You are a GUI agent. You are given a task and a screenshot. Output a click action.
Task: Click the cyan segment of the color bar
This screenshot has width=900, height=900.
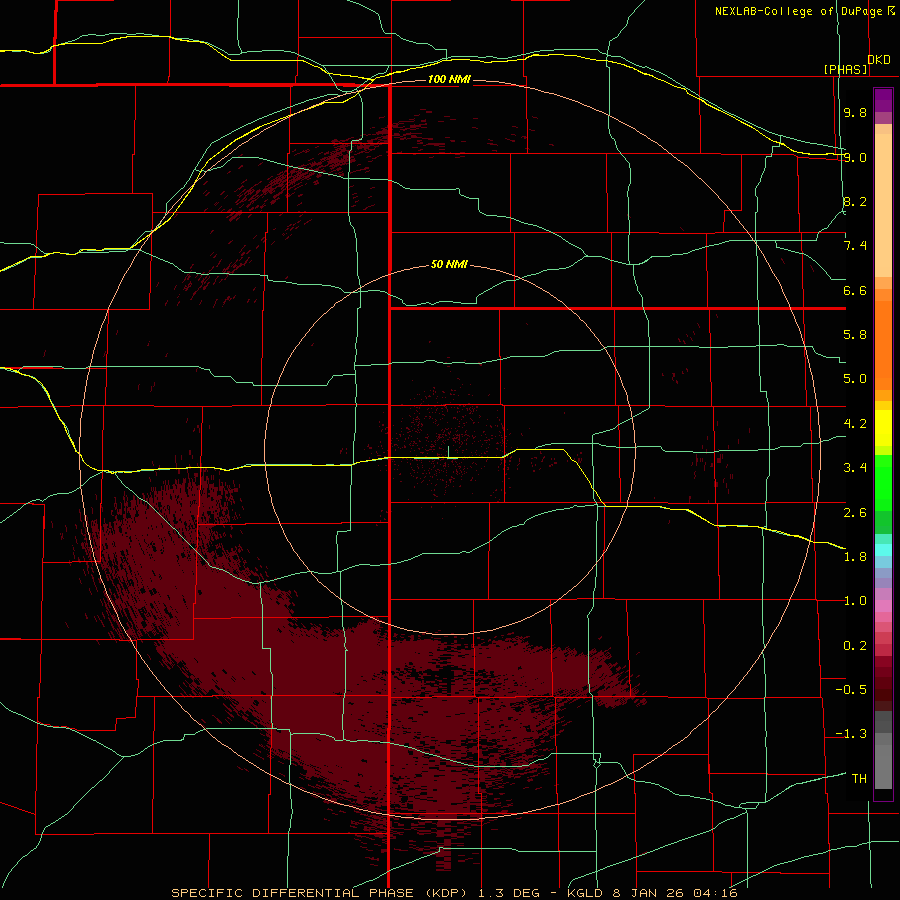coord(883,549)
